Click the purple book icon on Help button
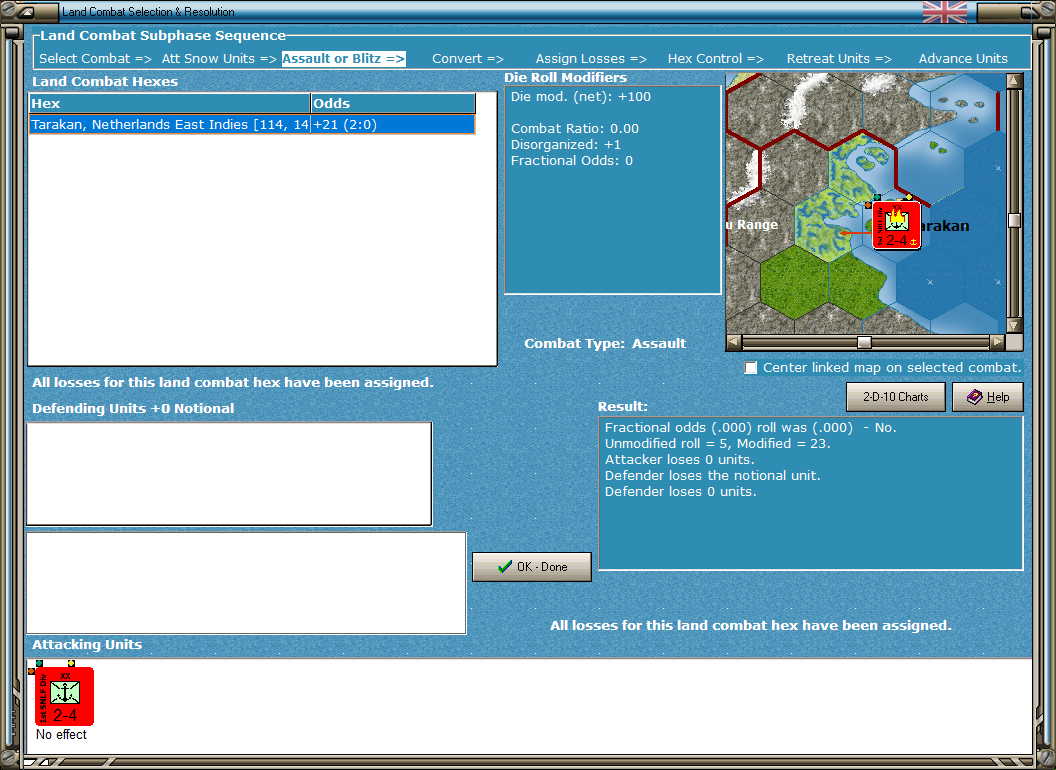Viewport: 1056px width, 770px height. click(x=975, y=397)
